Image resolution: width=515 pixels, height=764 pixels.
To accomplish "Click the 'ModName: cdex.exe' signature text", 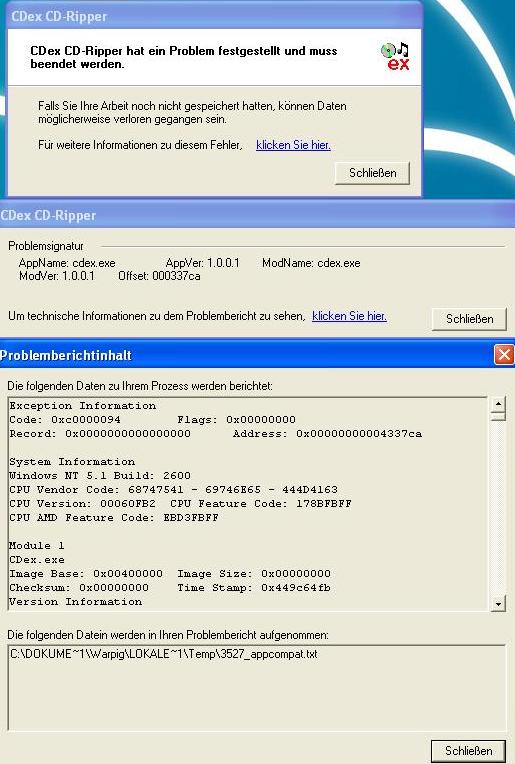I will [x=311, y=263].
